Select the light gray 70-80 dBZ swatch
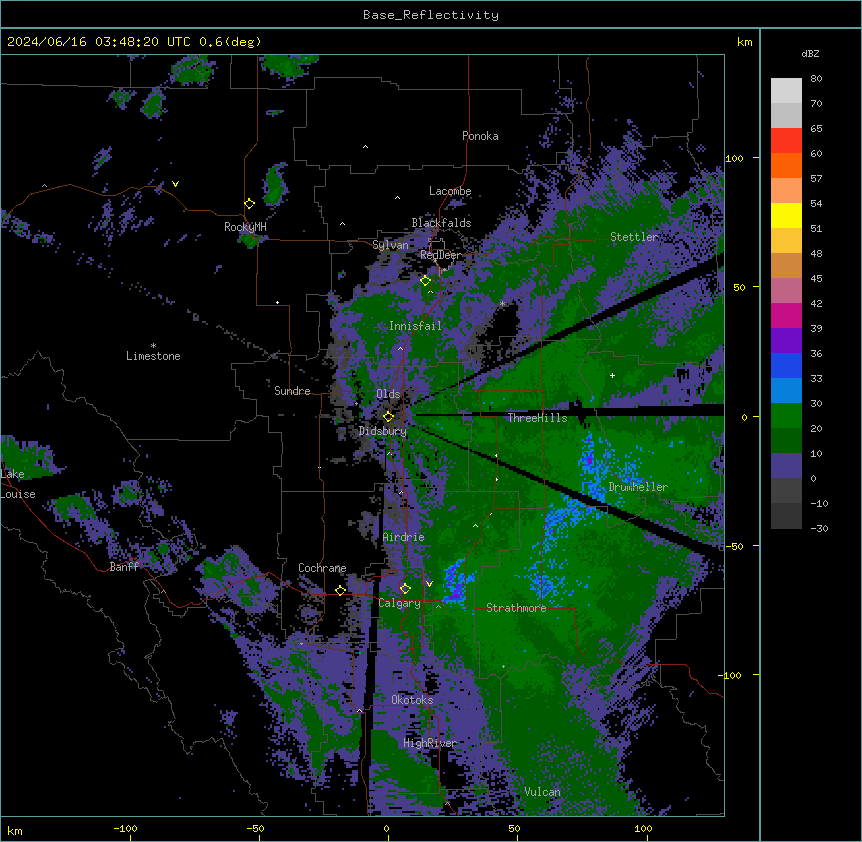Viewport: 862px width, 842px height. coord(786,91)
